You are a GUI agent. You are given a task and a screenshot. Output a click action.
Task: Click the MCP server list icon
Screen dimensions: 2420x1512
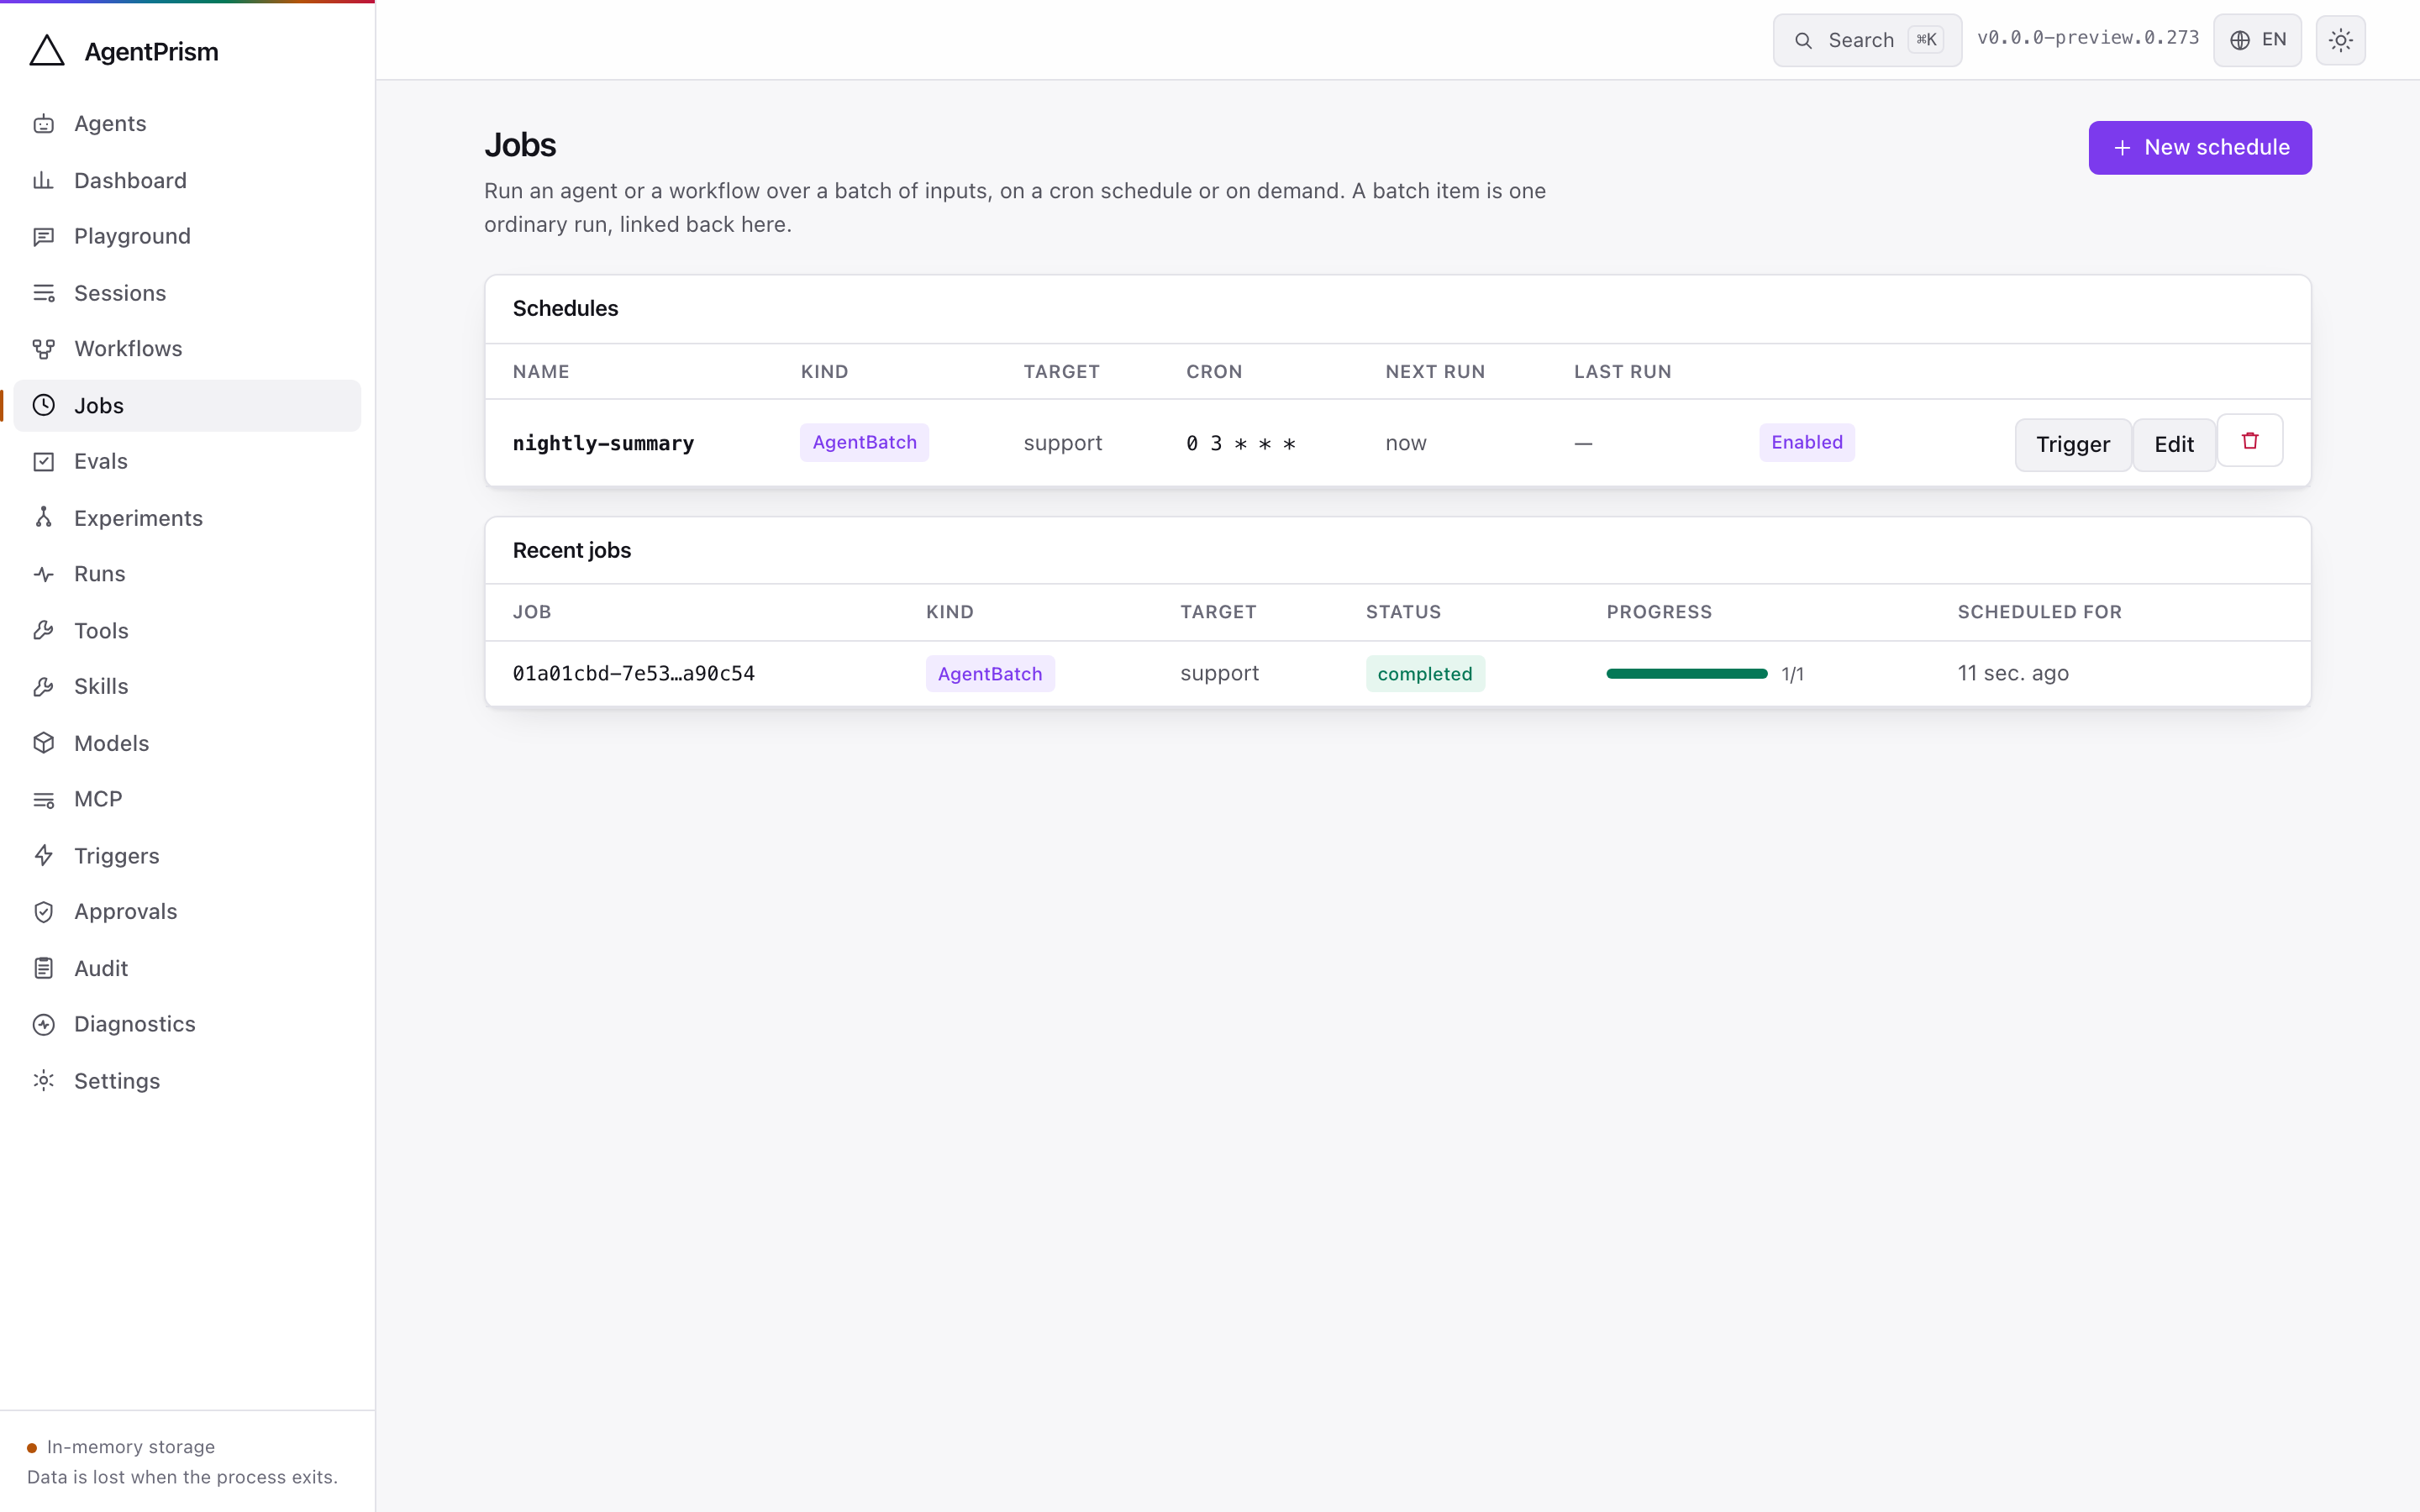[43, 799]
